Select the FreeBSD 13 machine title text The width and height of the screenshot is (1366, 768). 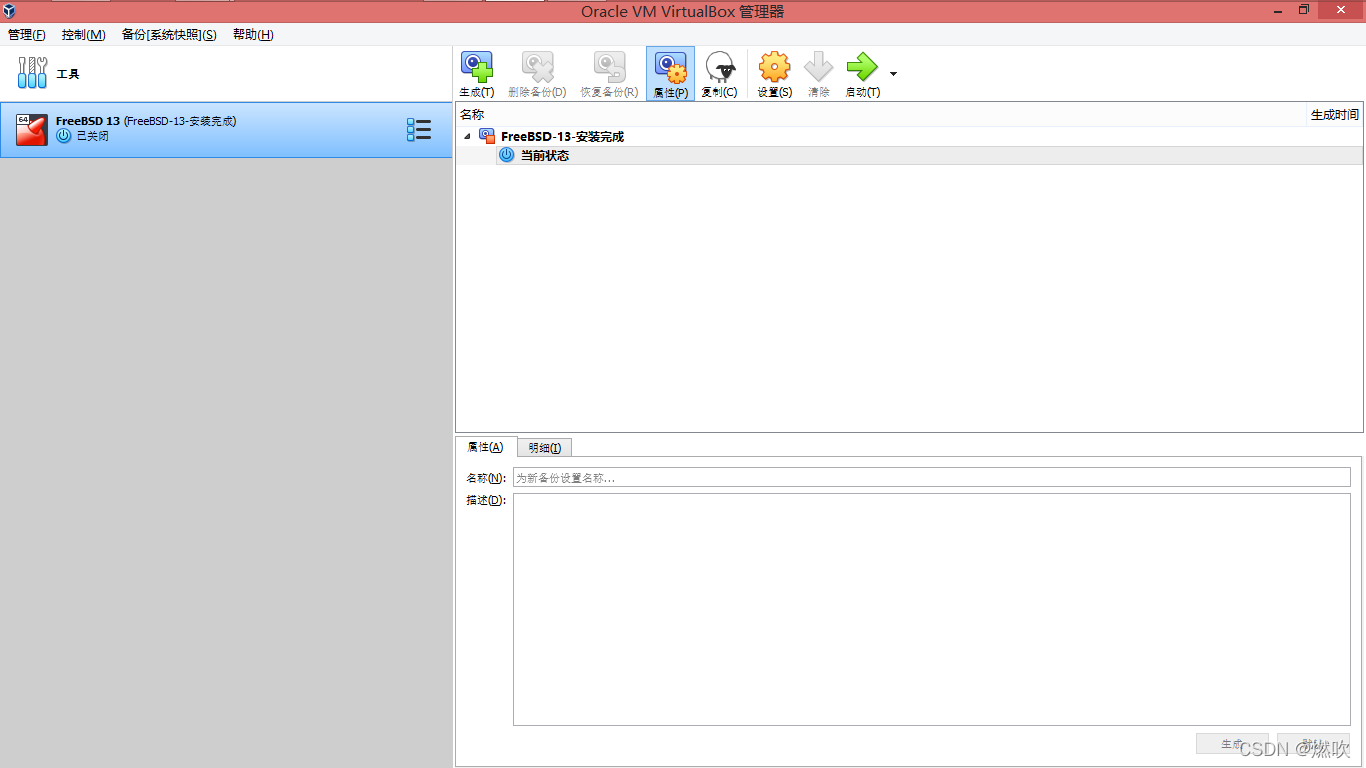click(88, 121)
